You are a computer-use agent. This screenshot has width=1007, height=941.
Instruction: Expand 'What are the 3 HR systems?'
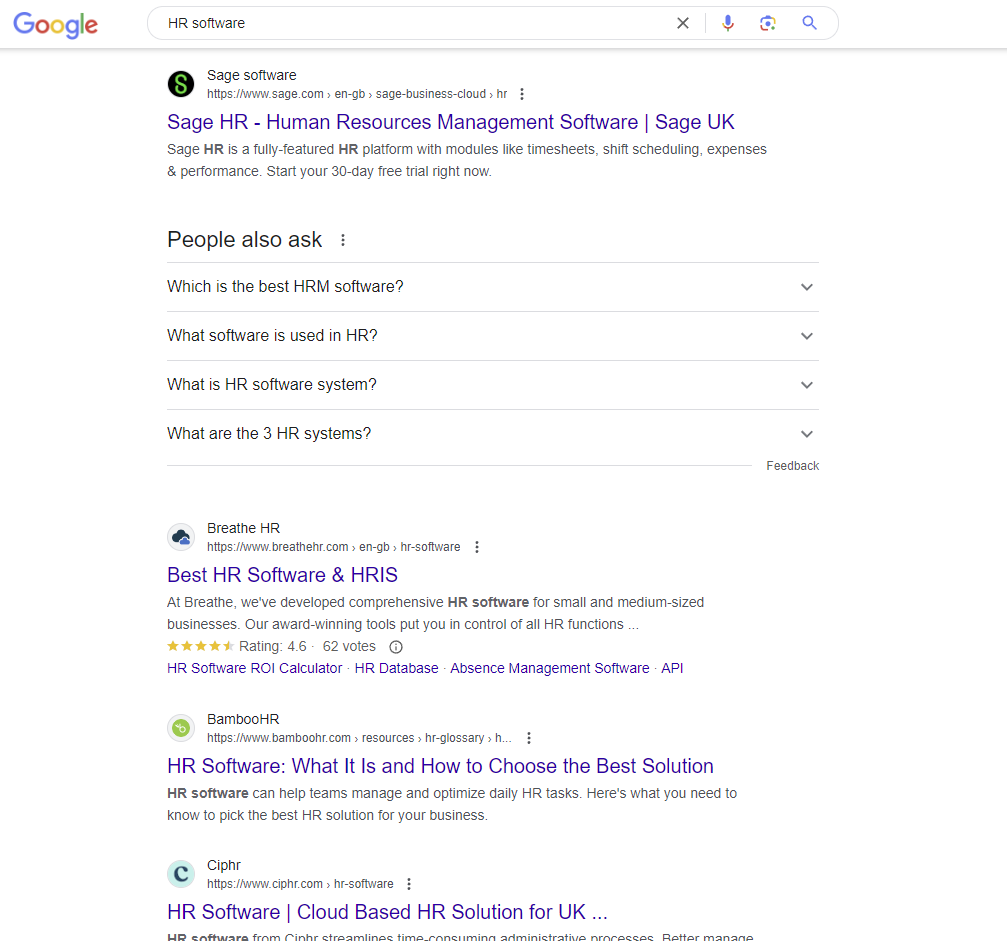[x=493, y=434]
